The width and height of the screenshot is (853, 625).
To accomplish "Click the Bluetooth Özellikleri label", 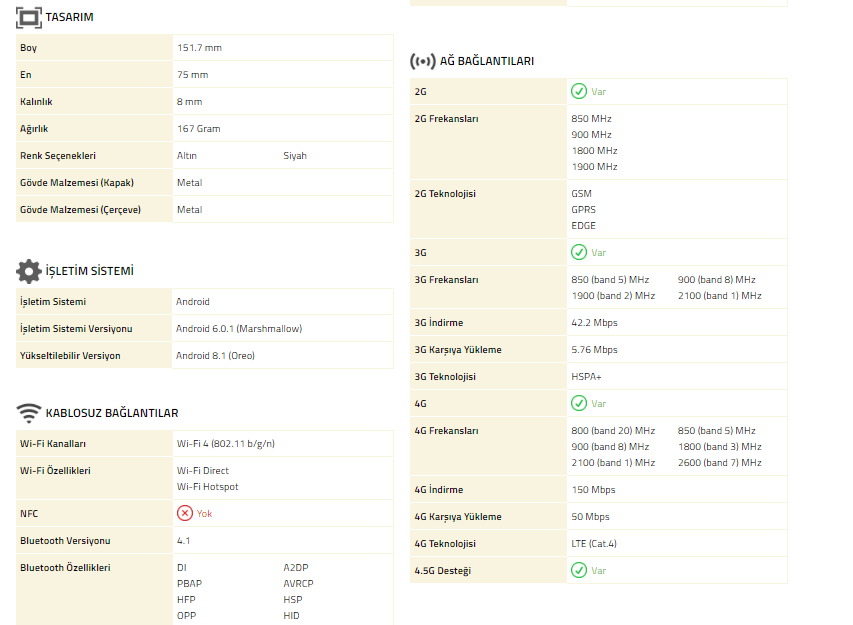I will pos(65,568).
